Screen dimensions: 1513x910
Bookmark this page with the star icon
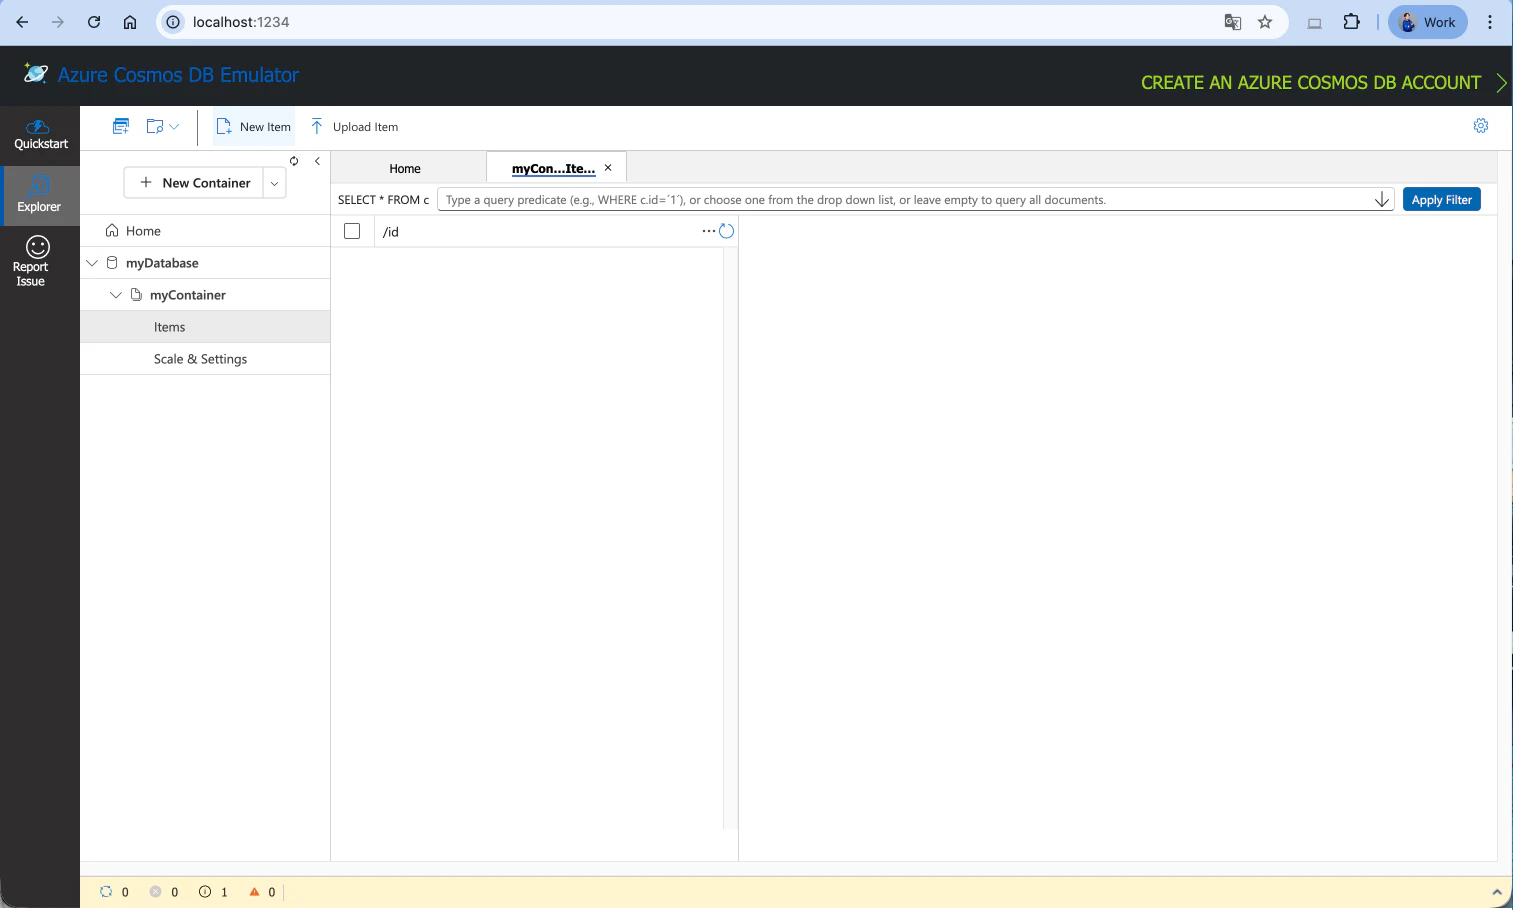coord(1265,22)
